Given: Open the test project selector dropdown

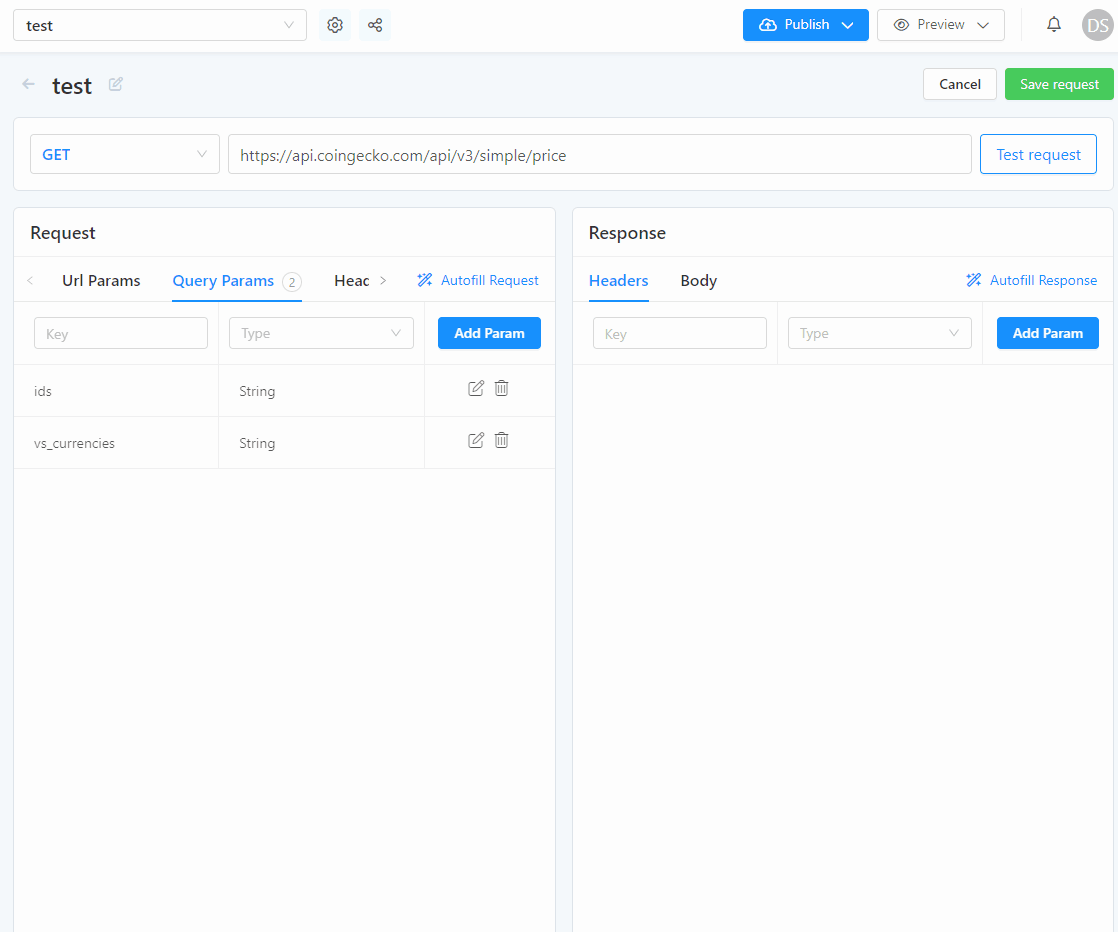Looking at the screenshot, I should 160,25.
